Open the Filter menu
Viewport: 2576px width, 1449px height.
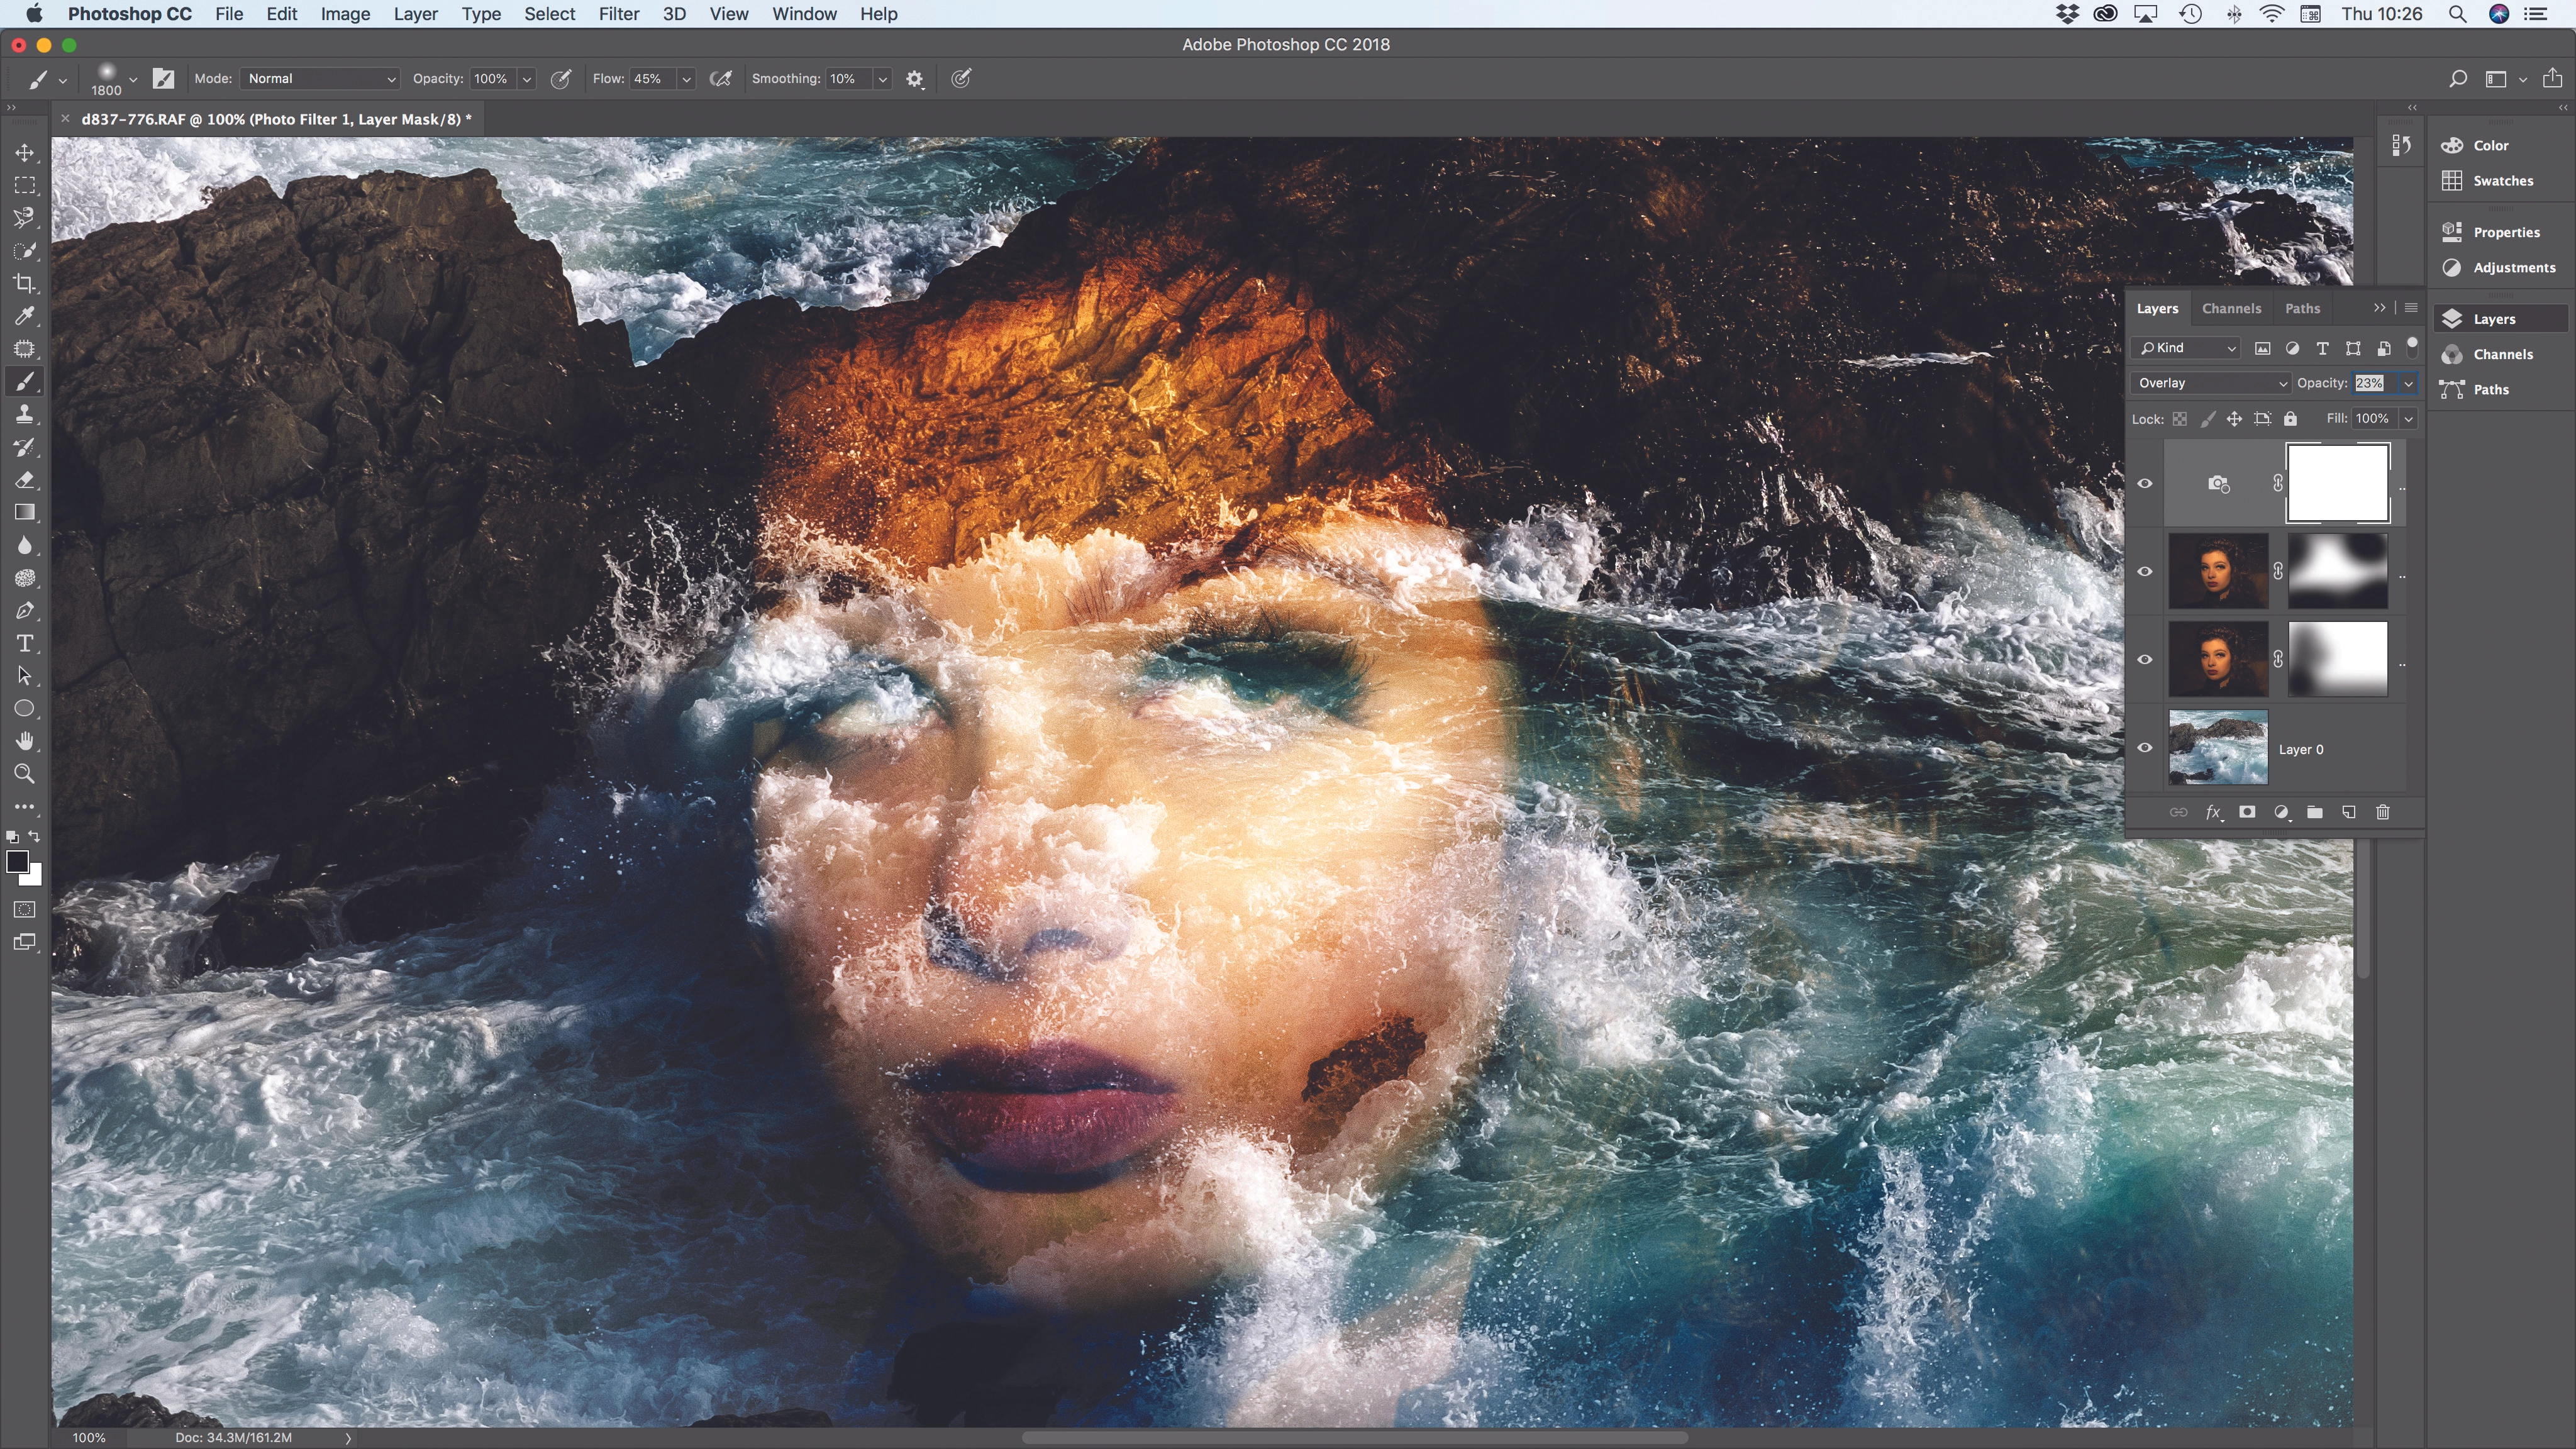pyautogui.click(x=618, y=14)
